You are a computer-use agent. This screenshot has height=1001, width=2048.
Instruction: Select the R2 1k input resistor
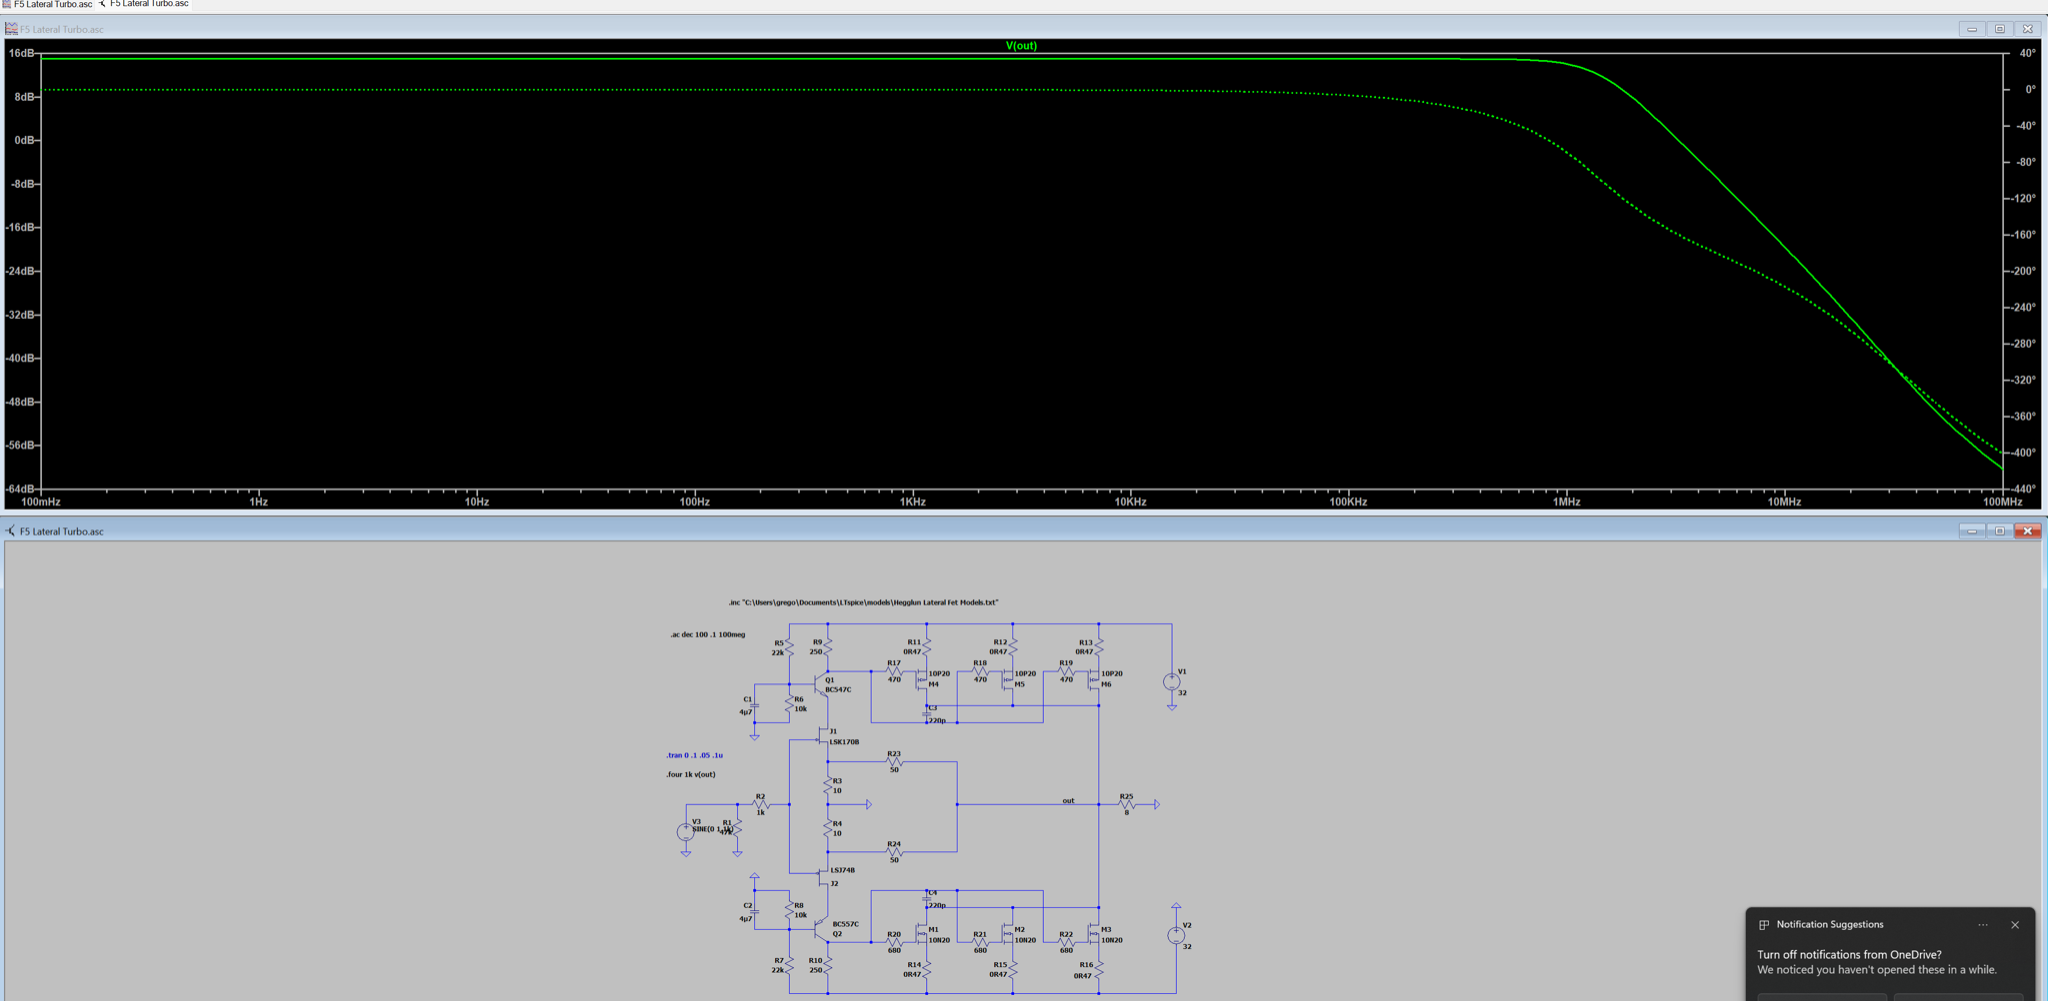tap(760, 804)
